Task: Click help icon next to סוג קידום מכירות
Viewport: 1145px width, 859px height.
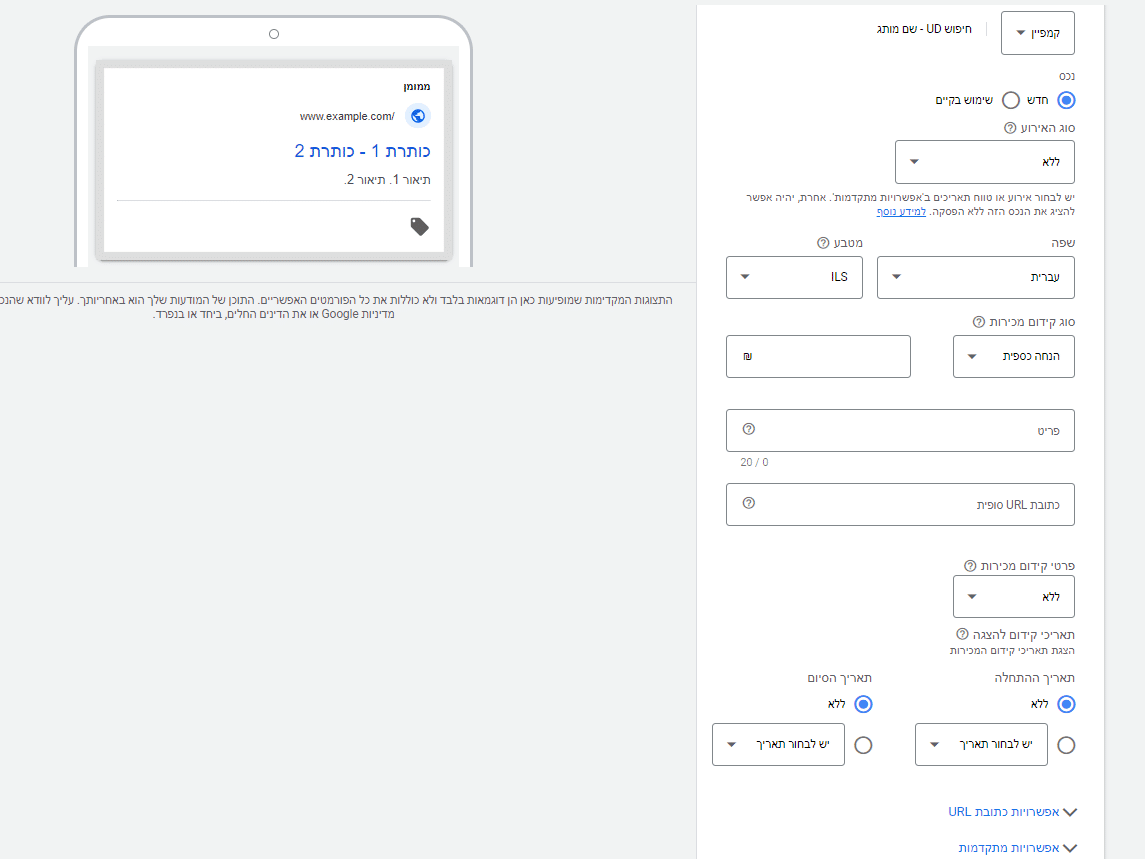Action: click(979, 322)
